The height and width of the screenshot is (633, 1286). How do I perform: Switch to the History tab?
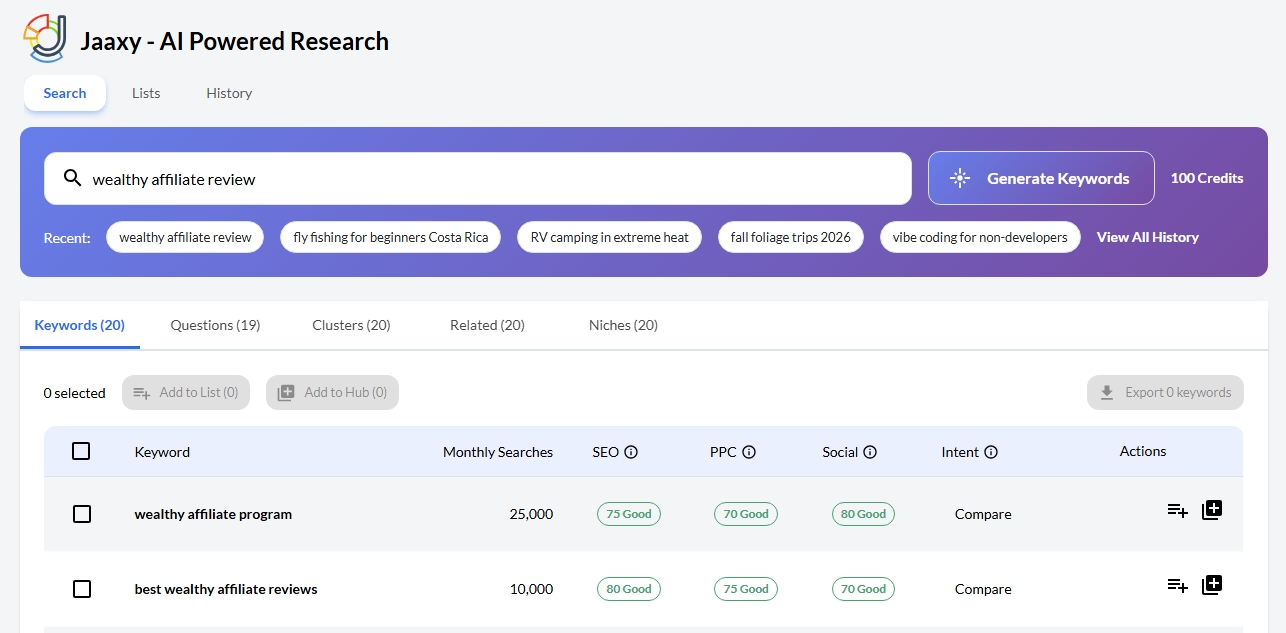[x=229, y=93]
